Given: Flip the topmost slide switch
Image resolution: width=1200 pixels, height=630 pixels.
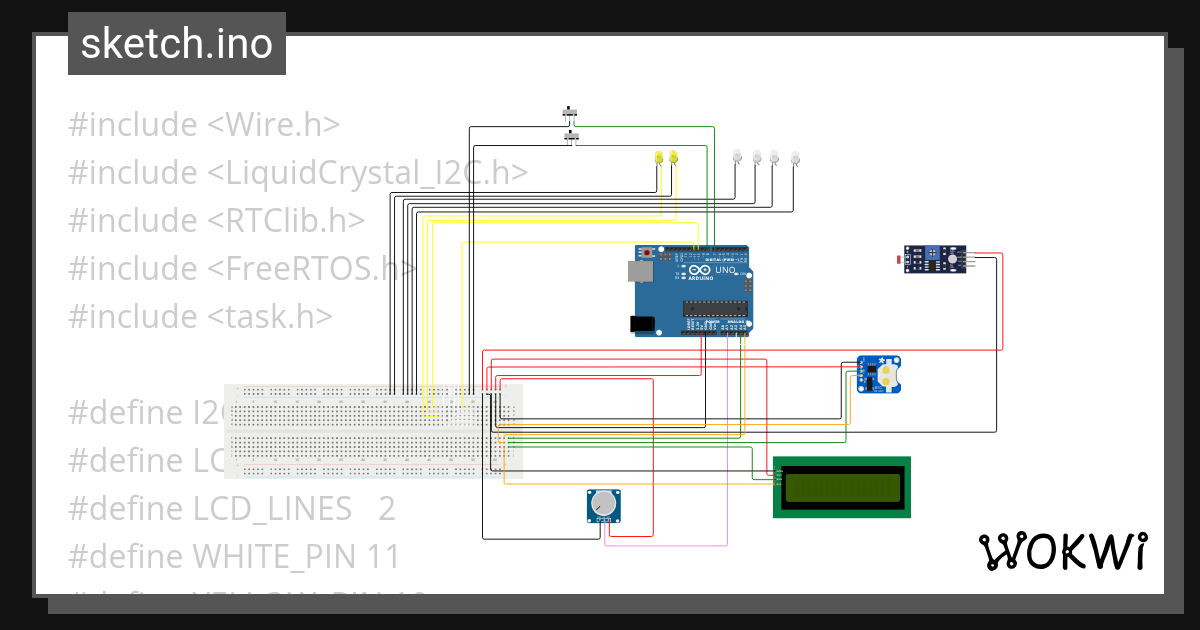Looking at the screenshot, I should point(569,112).
